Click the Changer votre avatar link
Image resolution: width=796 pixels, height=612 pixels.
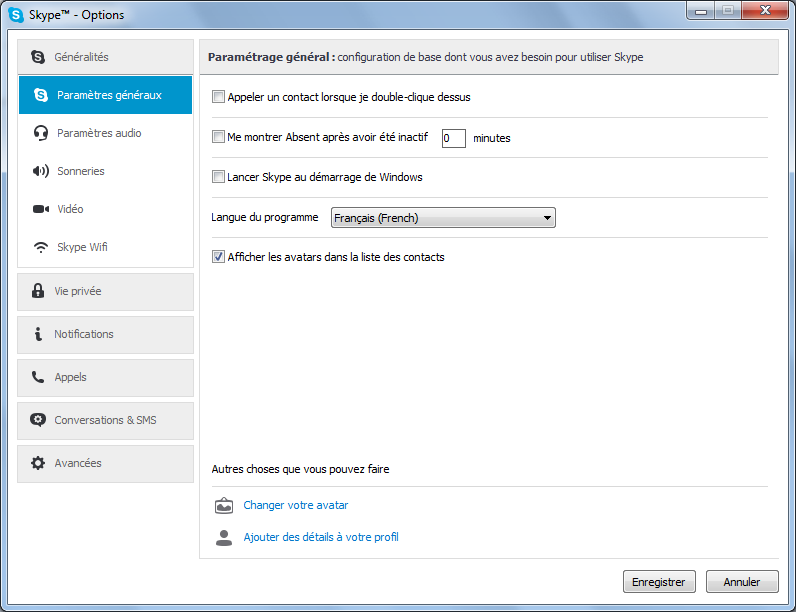click(x=296, y=505)
